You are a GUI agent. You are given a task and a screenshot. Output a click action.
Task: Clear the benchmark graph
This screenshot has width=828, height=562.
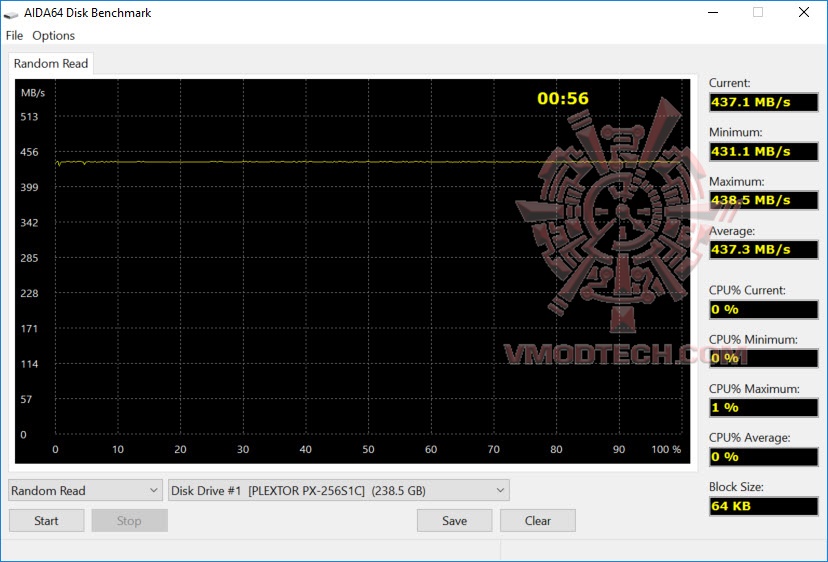pyautogui.click(x=538, y=521)
